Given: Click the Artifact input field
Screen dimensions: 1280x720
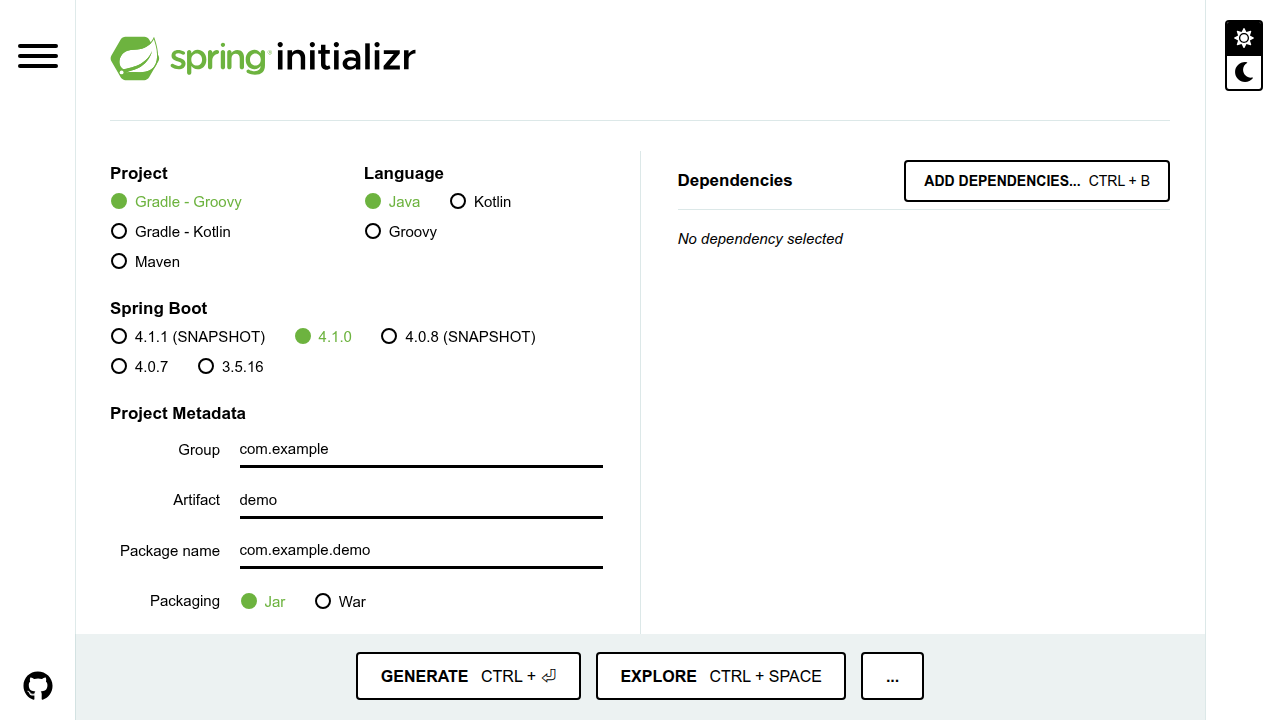Looking at the screenshot, I should pos(421,500).
